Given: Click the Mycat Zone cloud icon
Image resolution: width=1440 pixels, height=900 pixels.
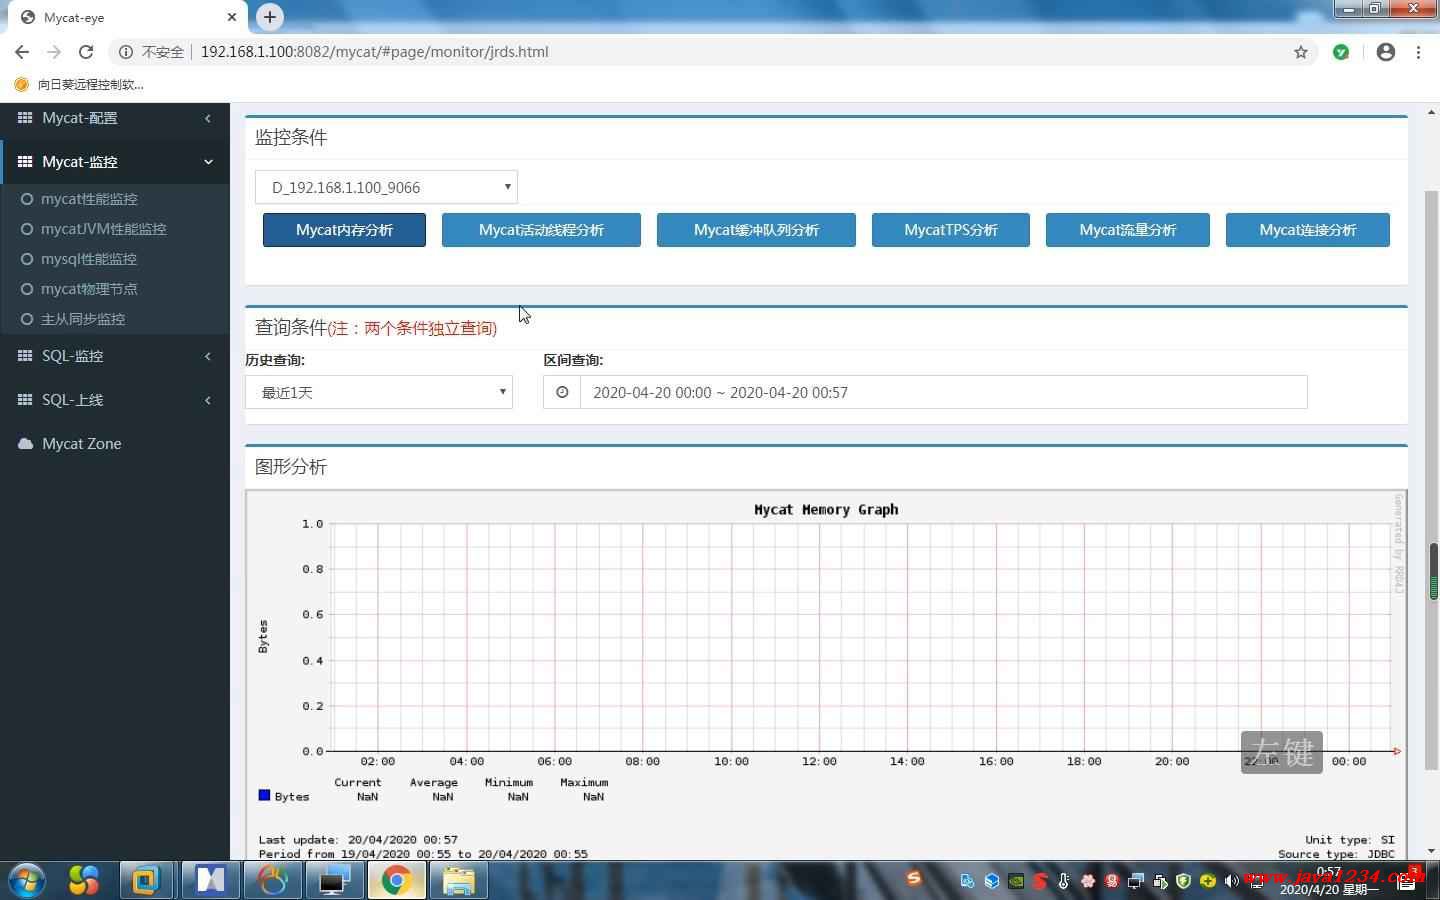Looking at the screenshot, I should (x=25, y=444).
